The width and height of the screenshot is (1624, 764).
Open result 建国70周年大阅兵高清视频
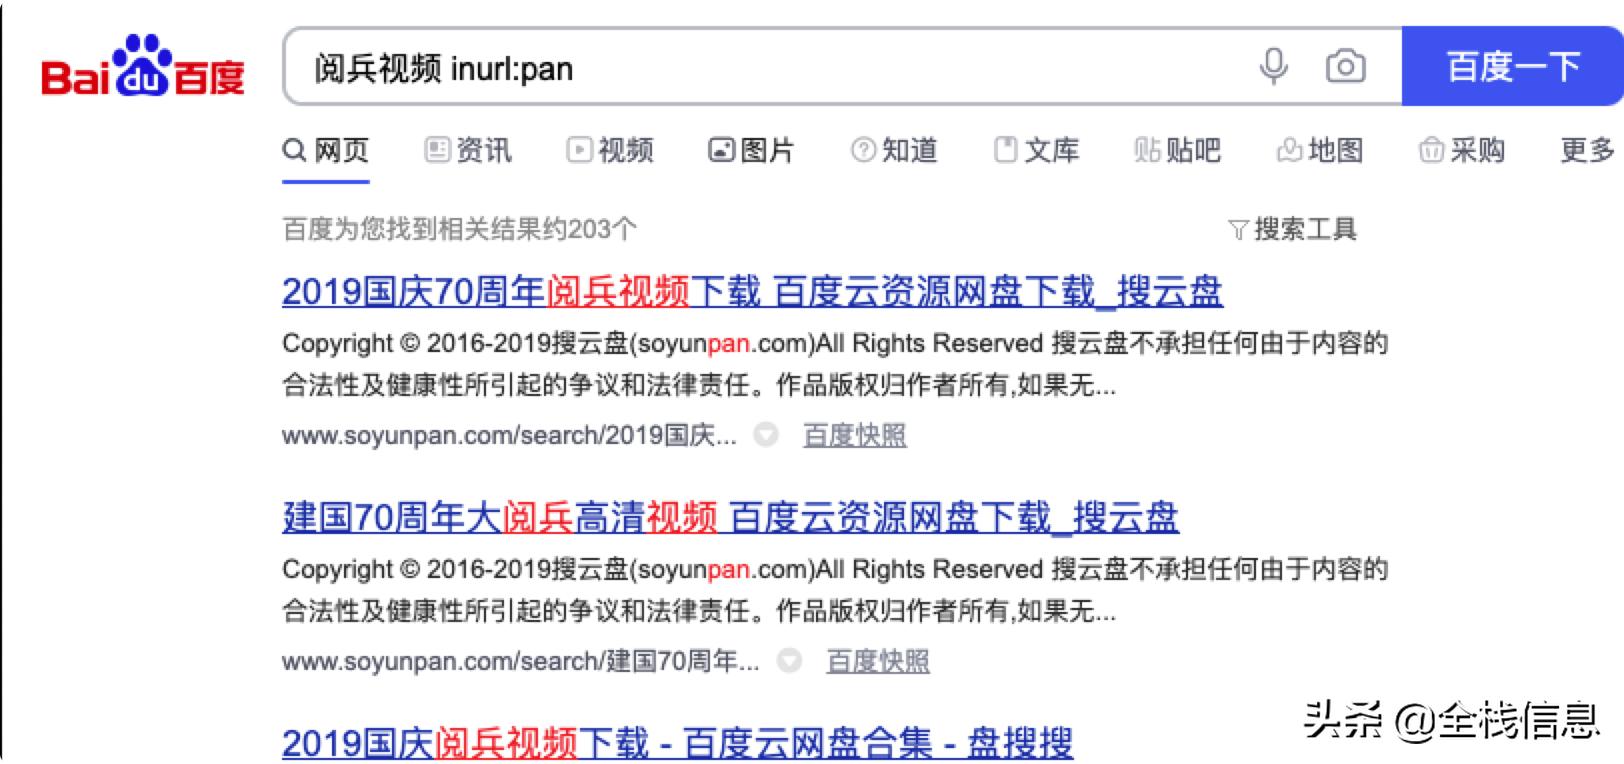[x=730, y=518]
